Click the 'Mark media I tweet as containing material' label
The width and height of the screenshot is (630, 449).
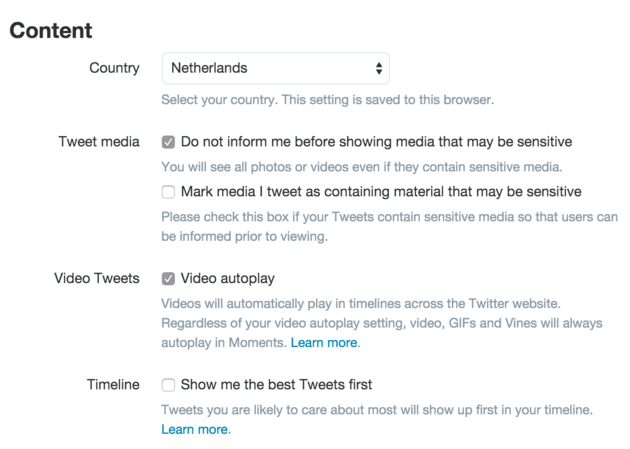(x=381, y=192)
